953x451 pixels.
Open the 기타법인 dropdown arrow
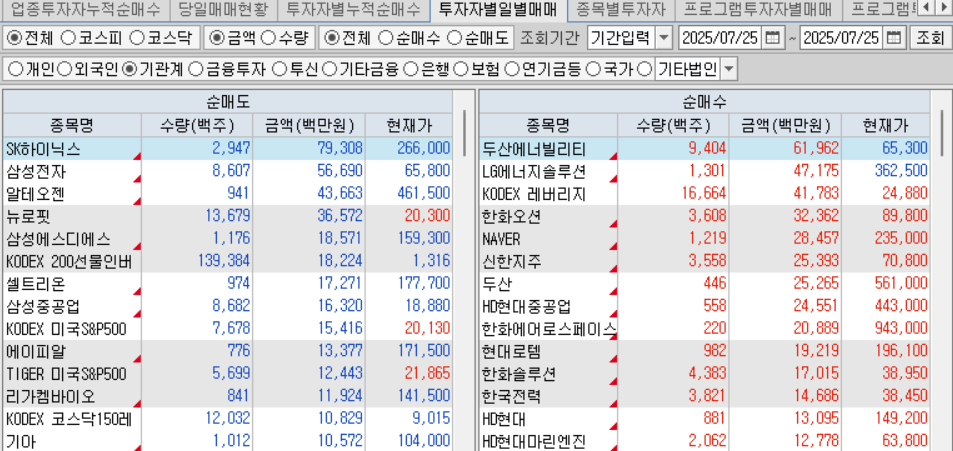pos(729,69)
